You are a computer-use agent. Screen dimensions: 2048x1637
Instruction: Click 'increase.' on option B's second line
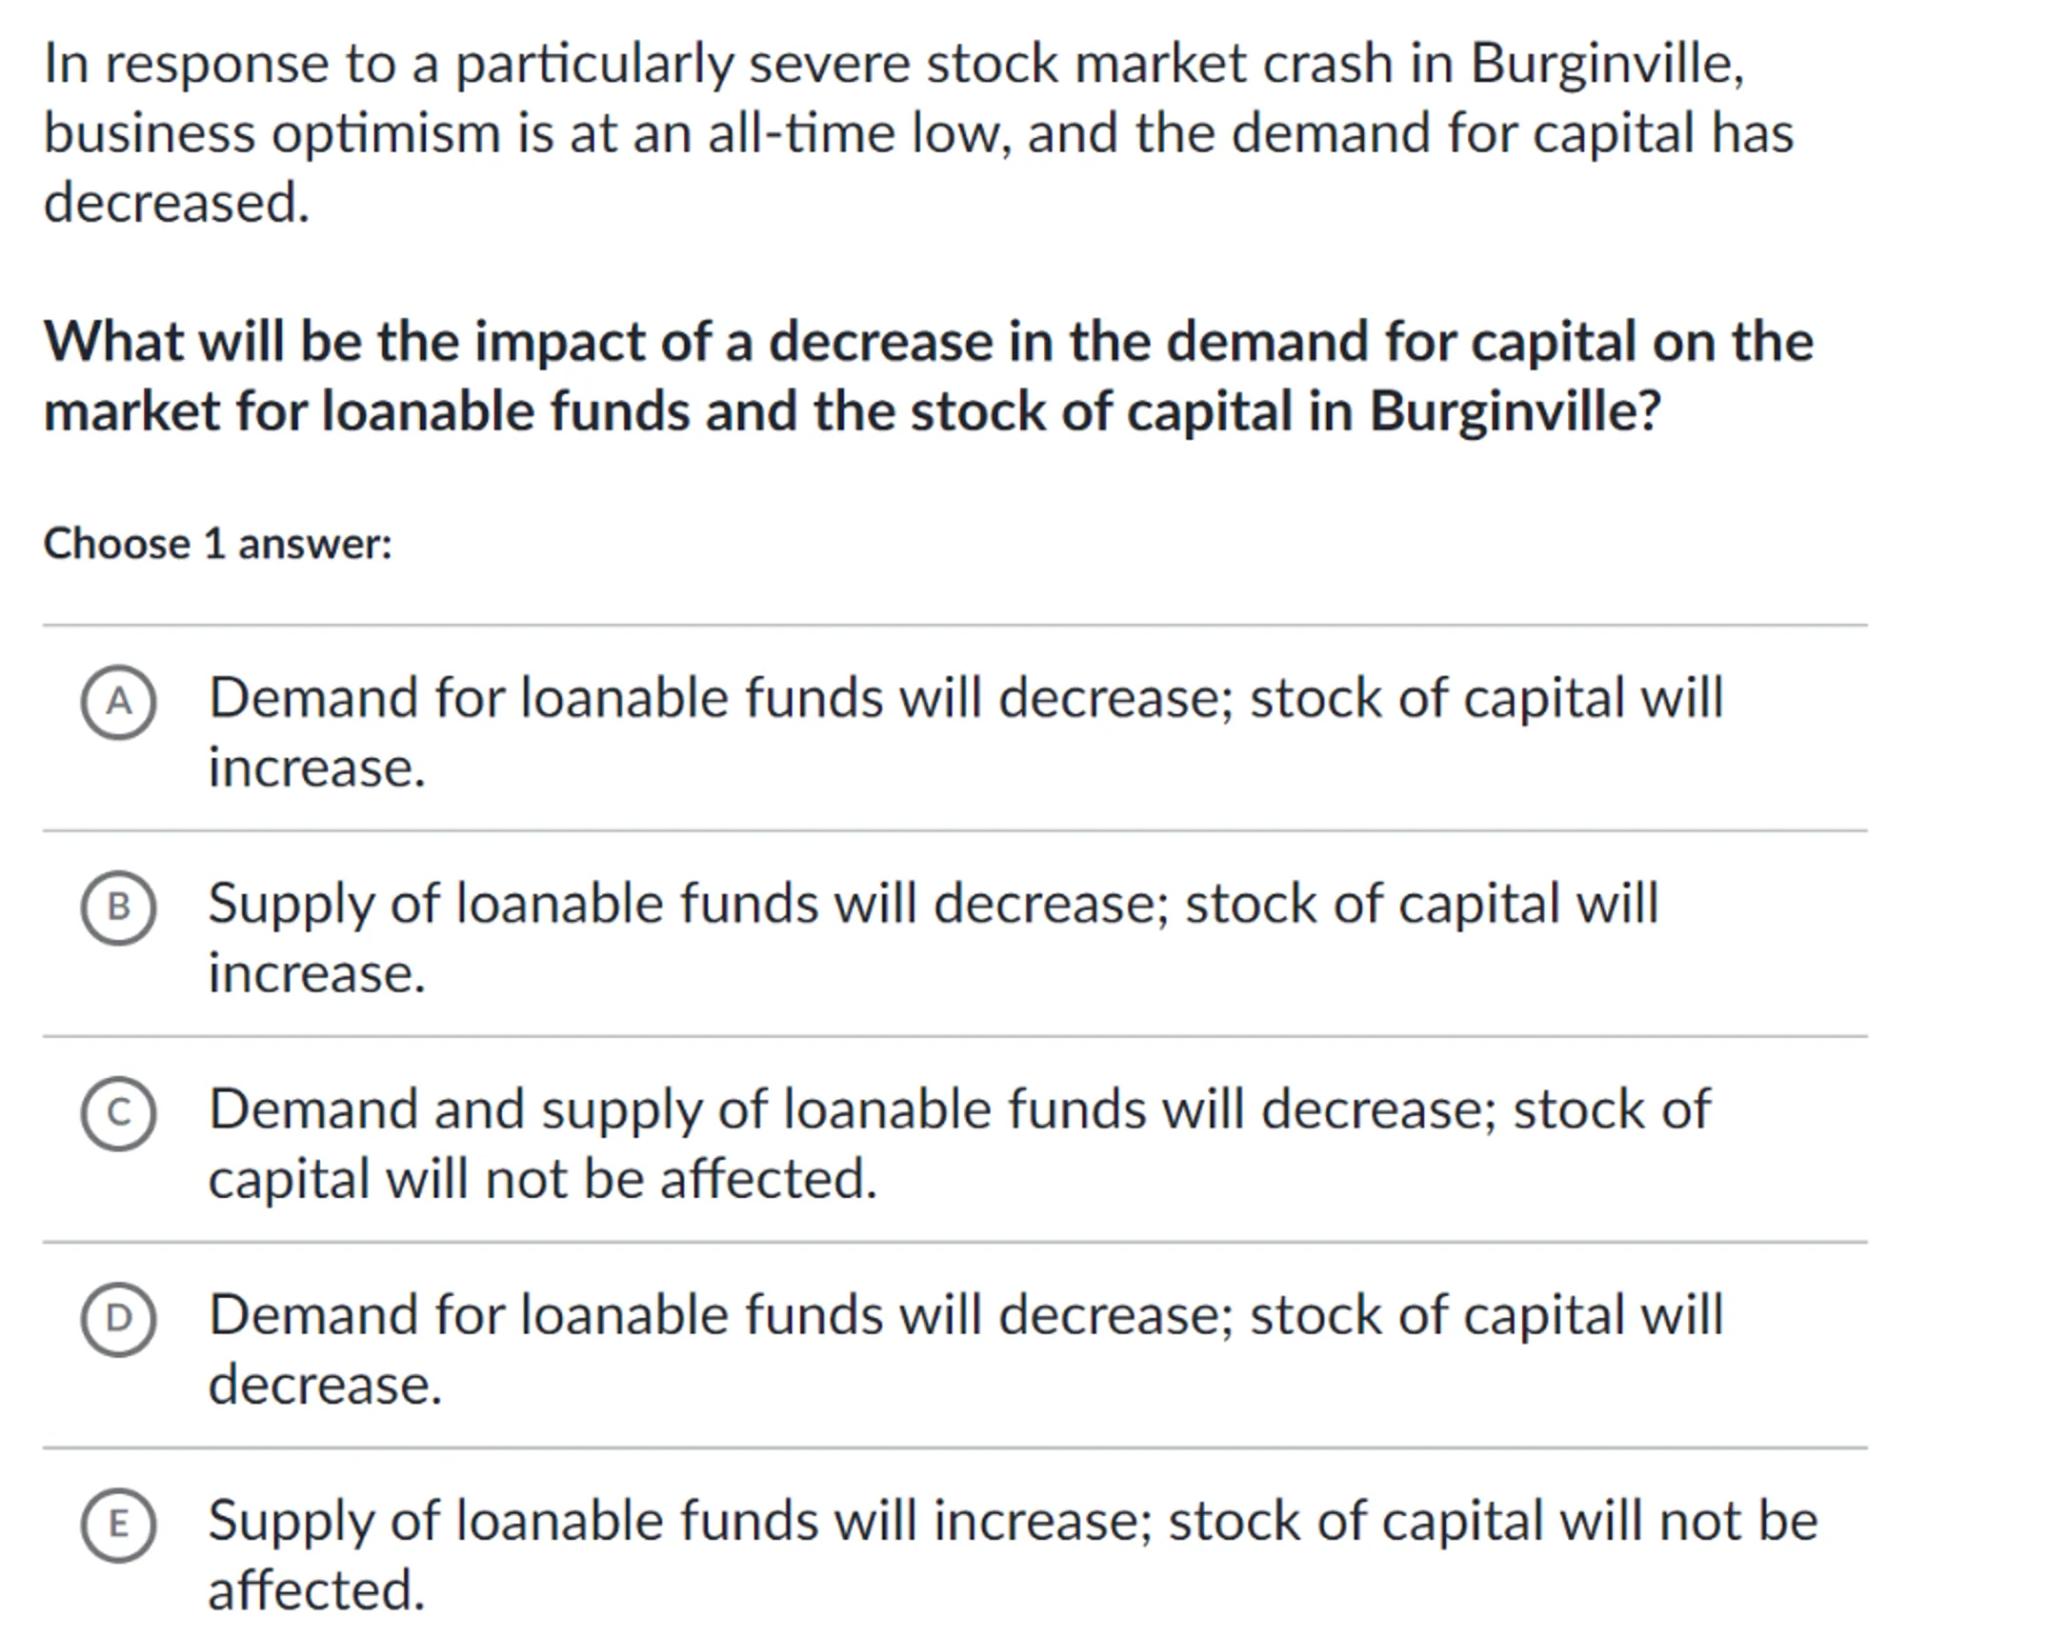[x=317, y=973]
